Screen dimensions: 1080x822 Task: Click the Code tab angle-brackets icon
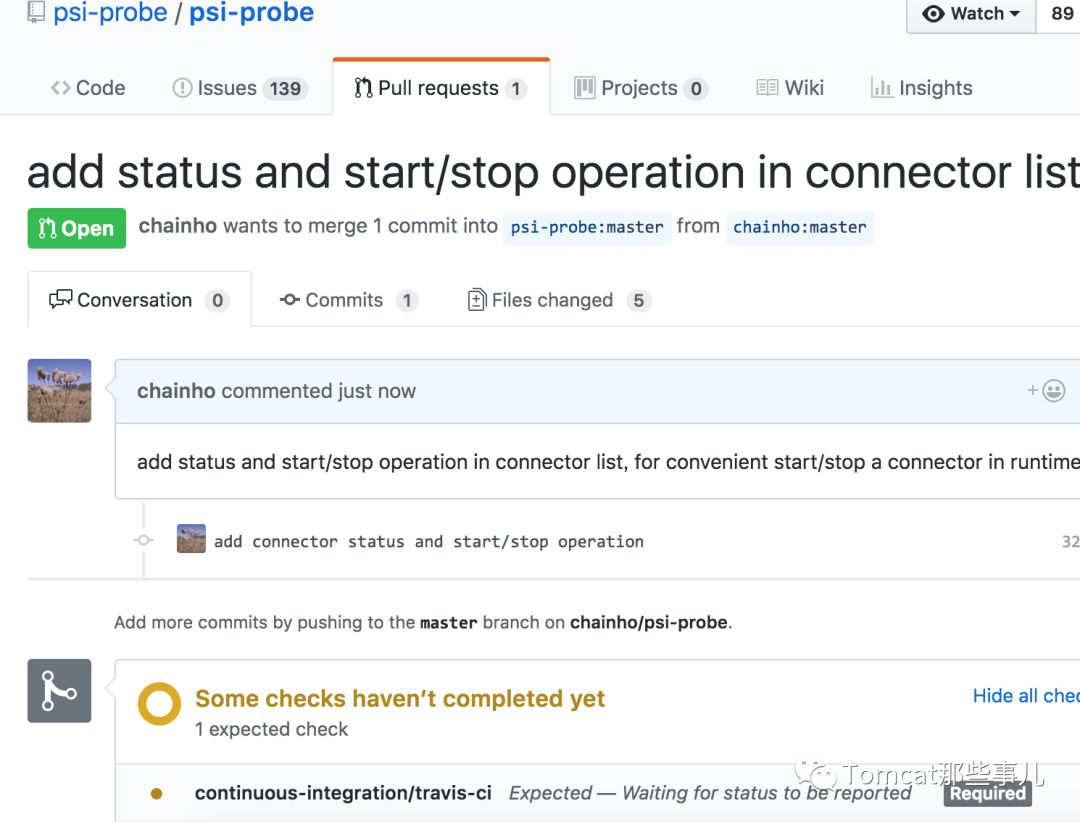(61, 88)
